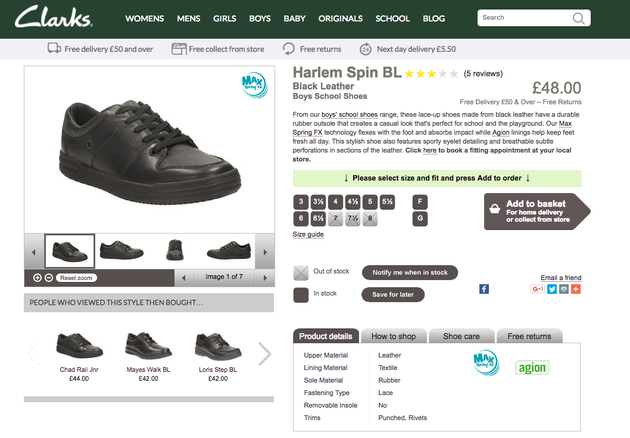Share via Google+ icon
Screen dimensions: 630x438
tap(537, 289)
